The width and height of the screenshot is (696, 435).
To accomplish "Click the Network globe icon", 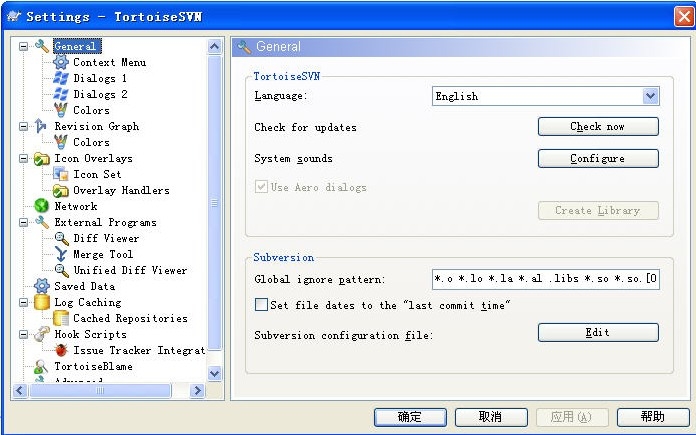I will pos(42,206).
